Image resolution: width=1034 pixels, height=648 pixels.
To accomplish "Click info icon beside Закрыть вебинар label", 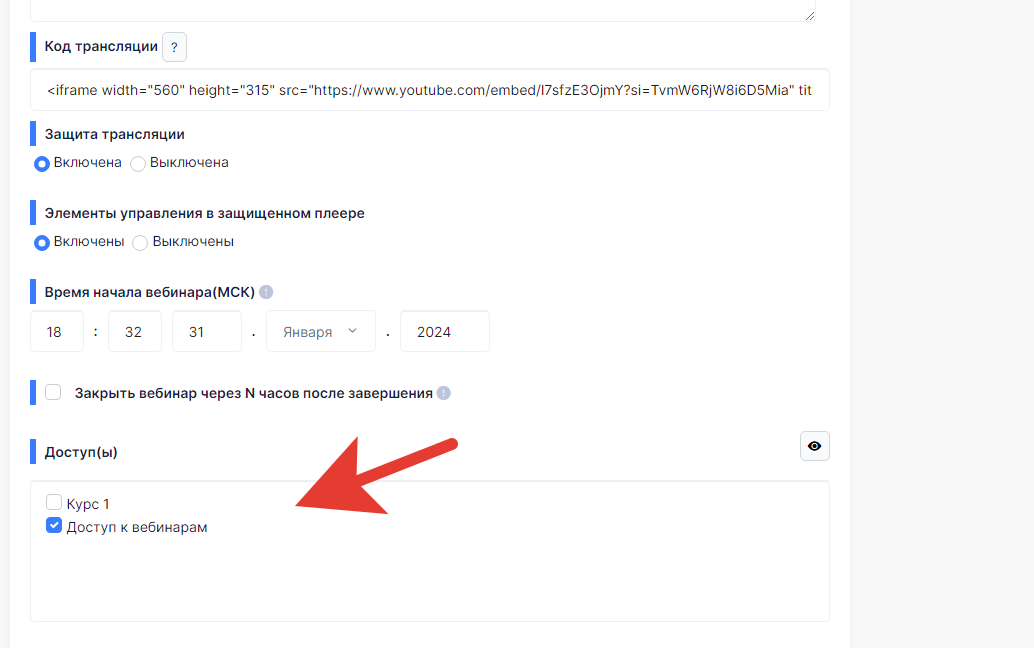I will [x=444, y=393].
